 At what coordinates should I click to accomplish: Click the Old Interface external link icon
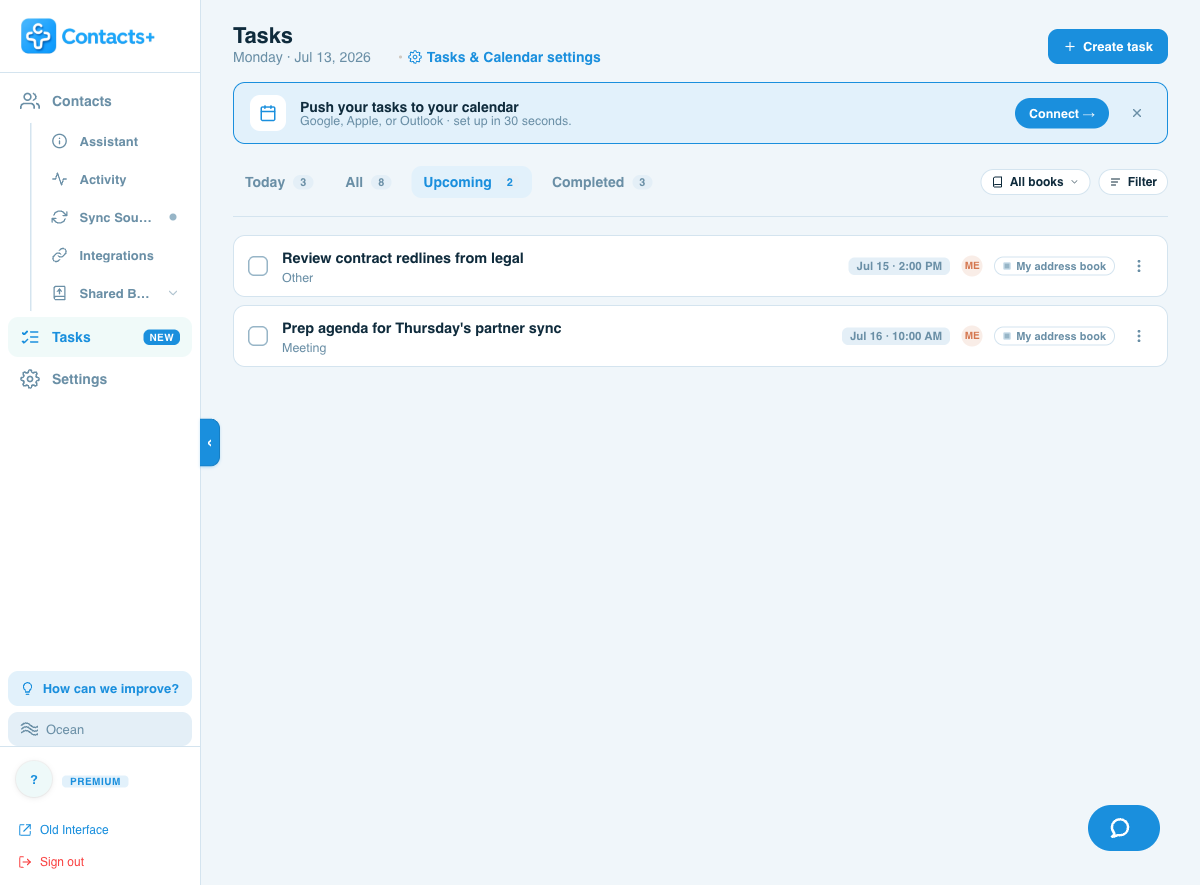coord(25,830)
